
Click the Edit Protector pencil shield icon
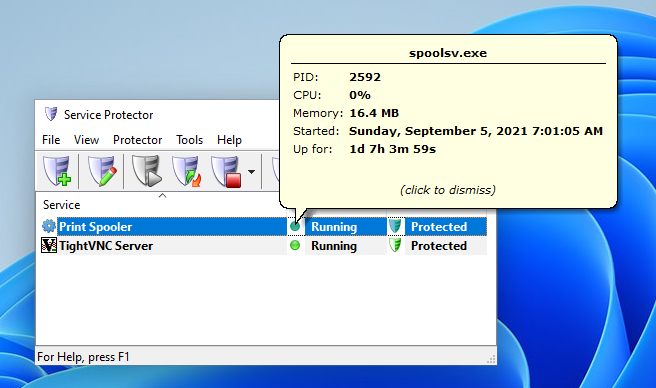(x=102, y=171)
